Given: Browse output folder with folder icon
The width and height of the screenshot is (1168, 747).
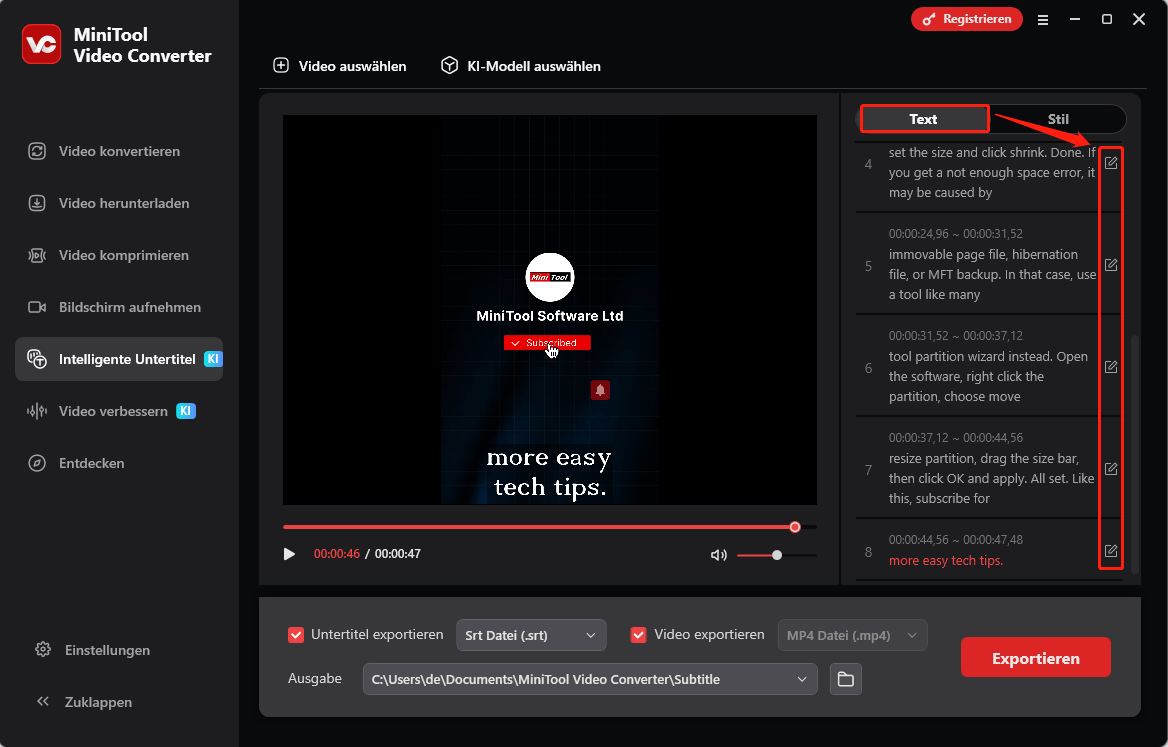Looking at the screenshot, I should 845,679.
